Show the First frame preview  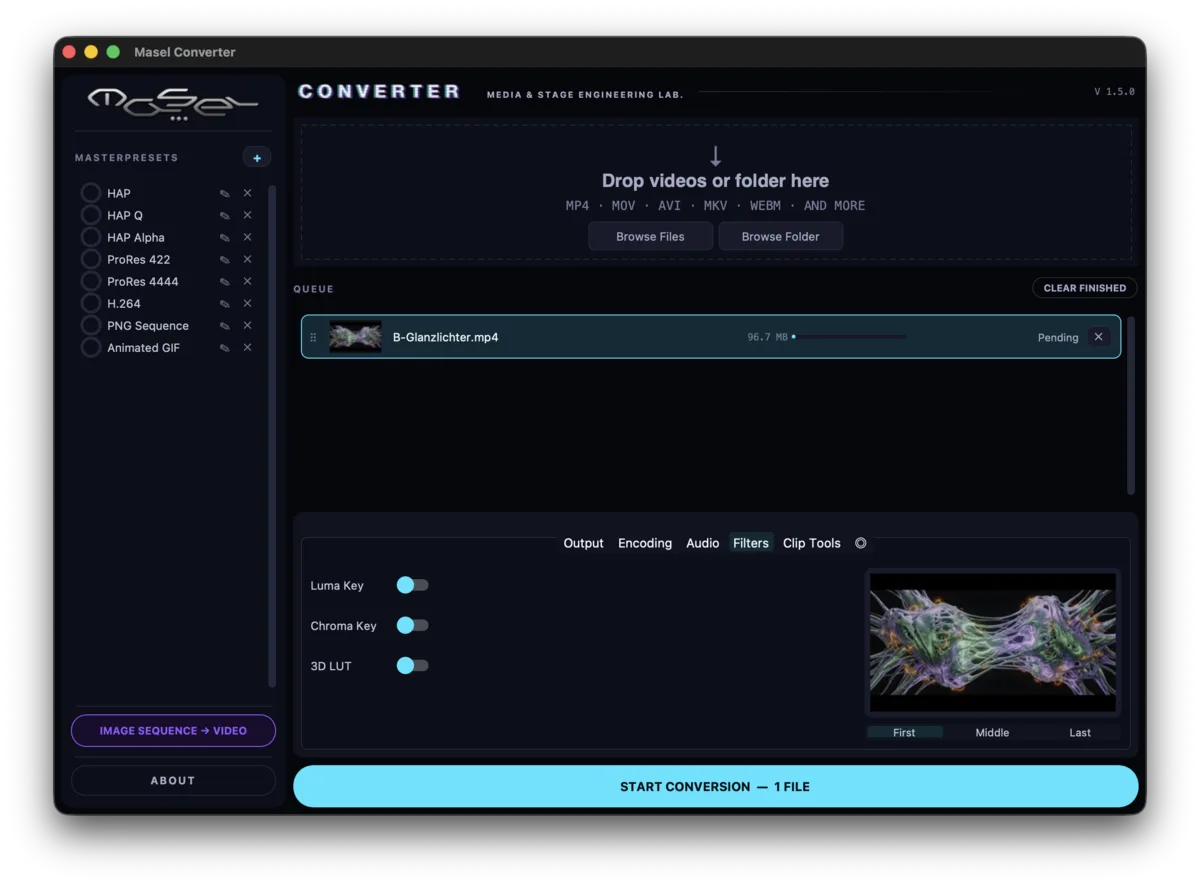[904, 732]
